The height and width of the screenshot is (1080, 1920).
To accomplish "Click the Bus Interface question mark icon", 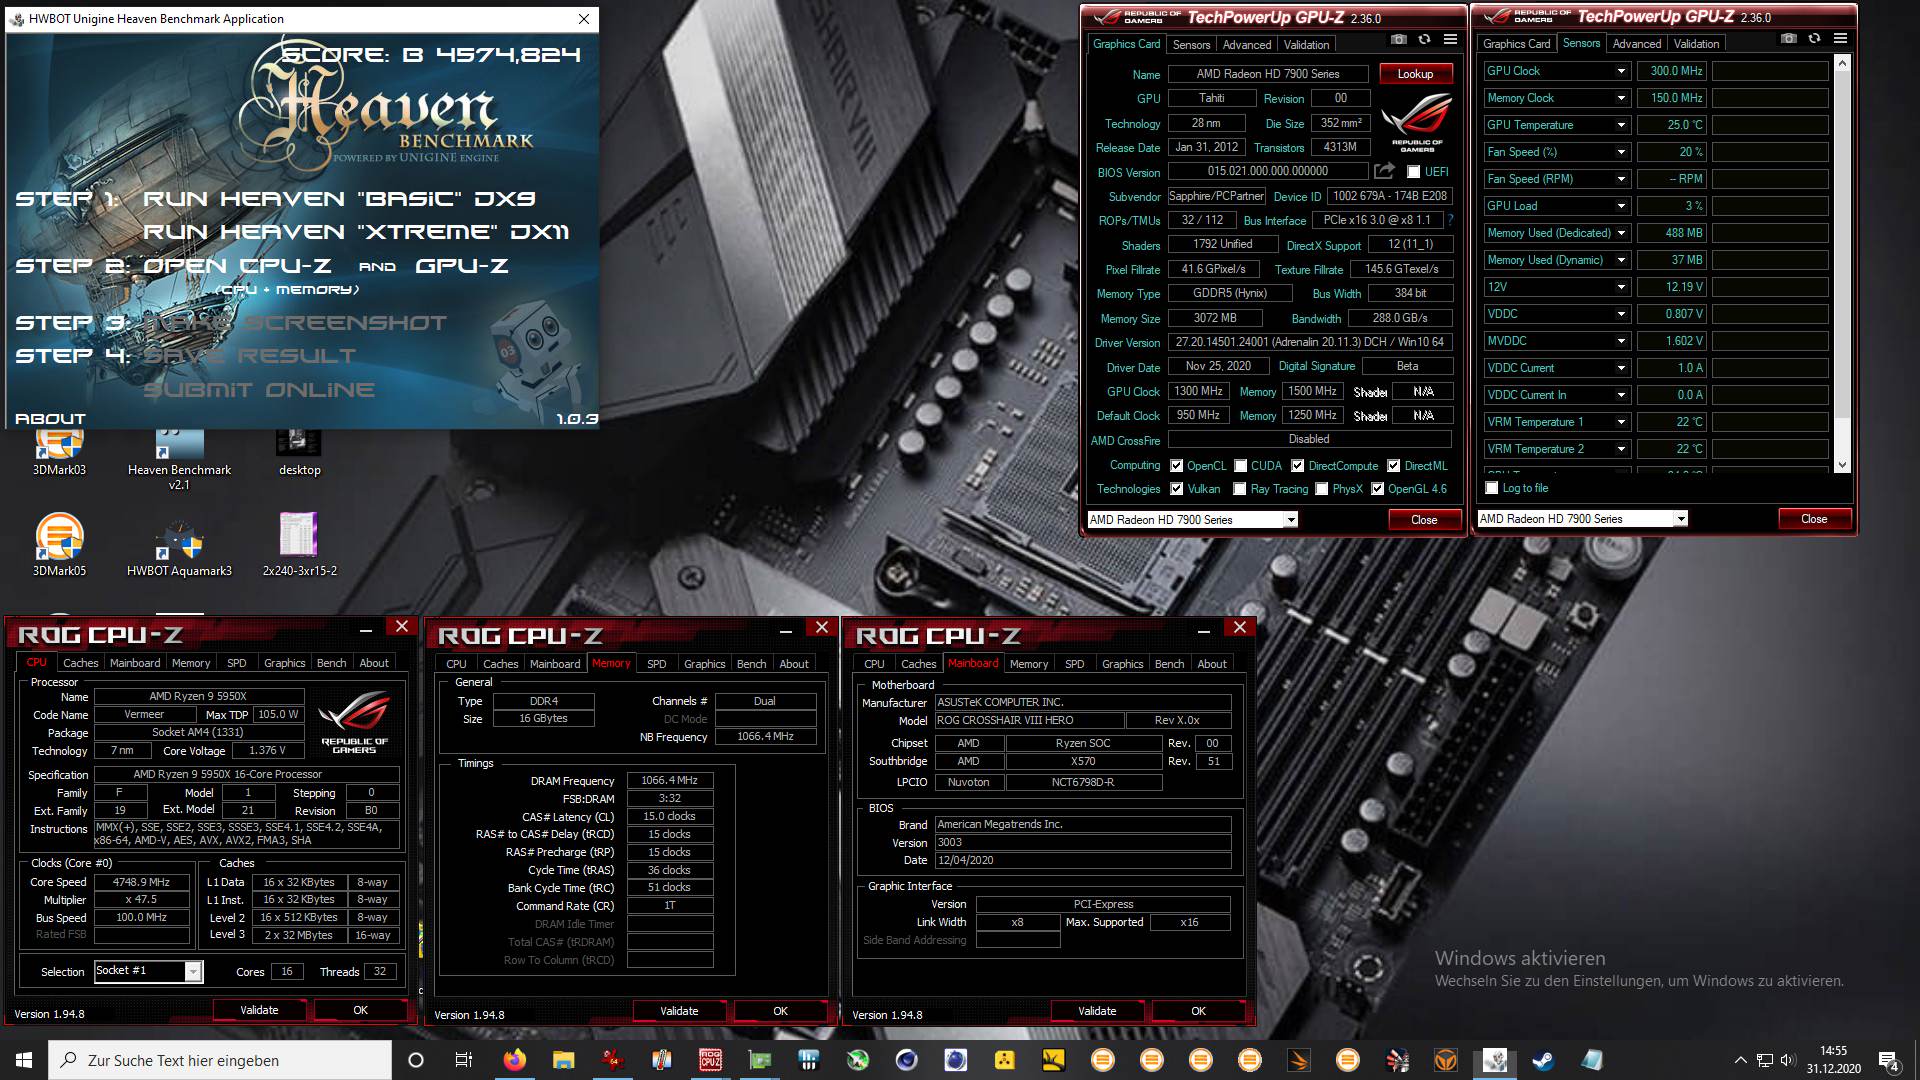I will click(x=1450, y=220).
